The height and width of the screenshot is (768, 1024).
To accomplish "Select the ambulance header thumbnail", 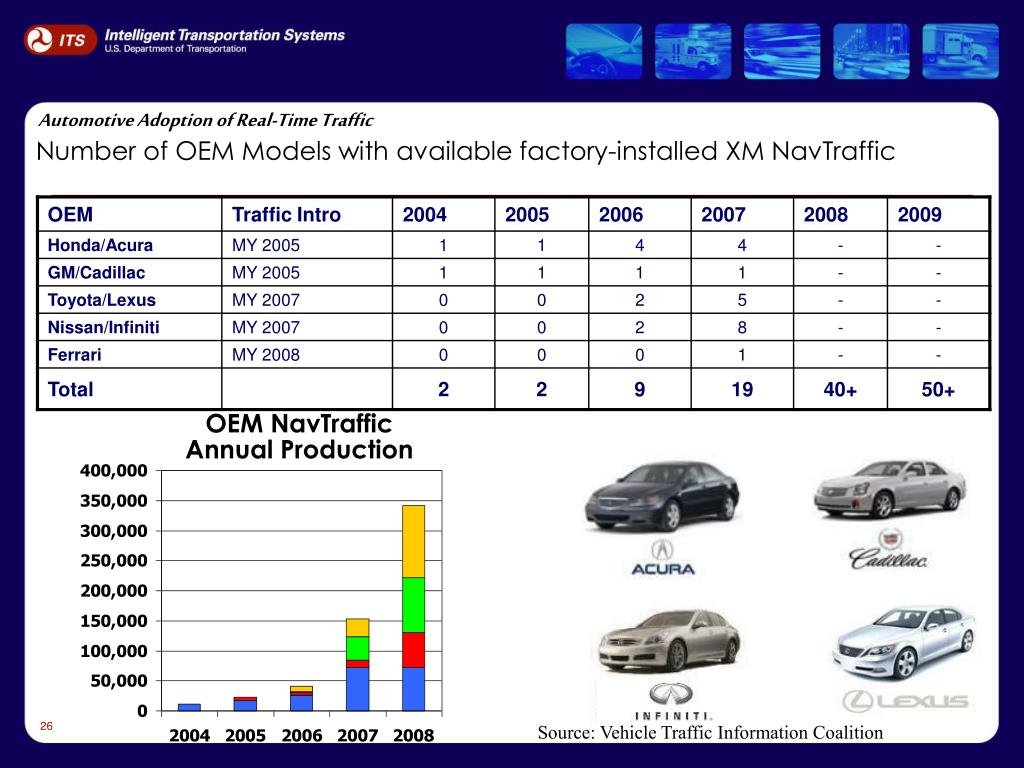I will click(693, 51).
